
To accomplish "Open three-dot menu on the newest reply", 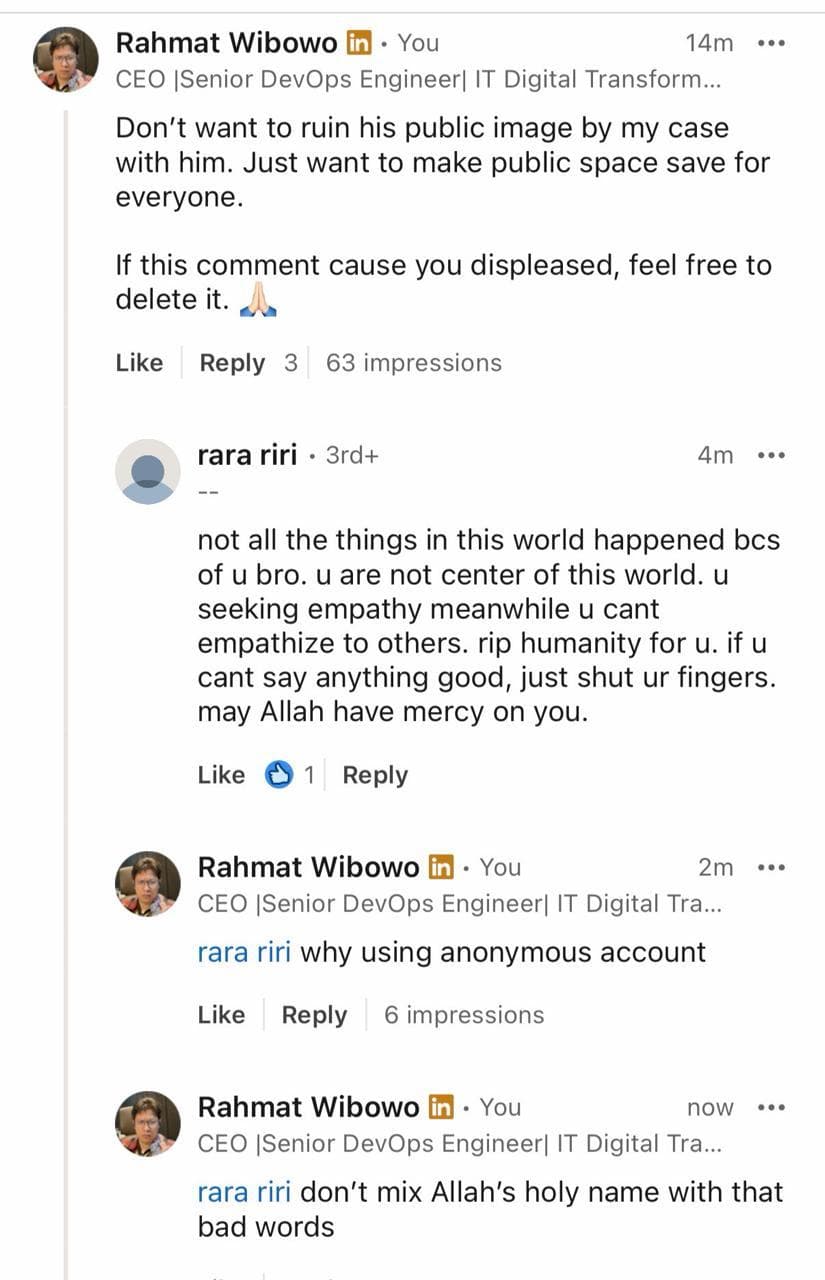I will [x=771, y=1107].
